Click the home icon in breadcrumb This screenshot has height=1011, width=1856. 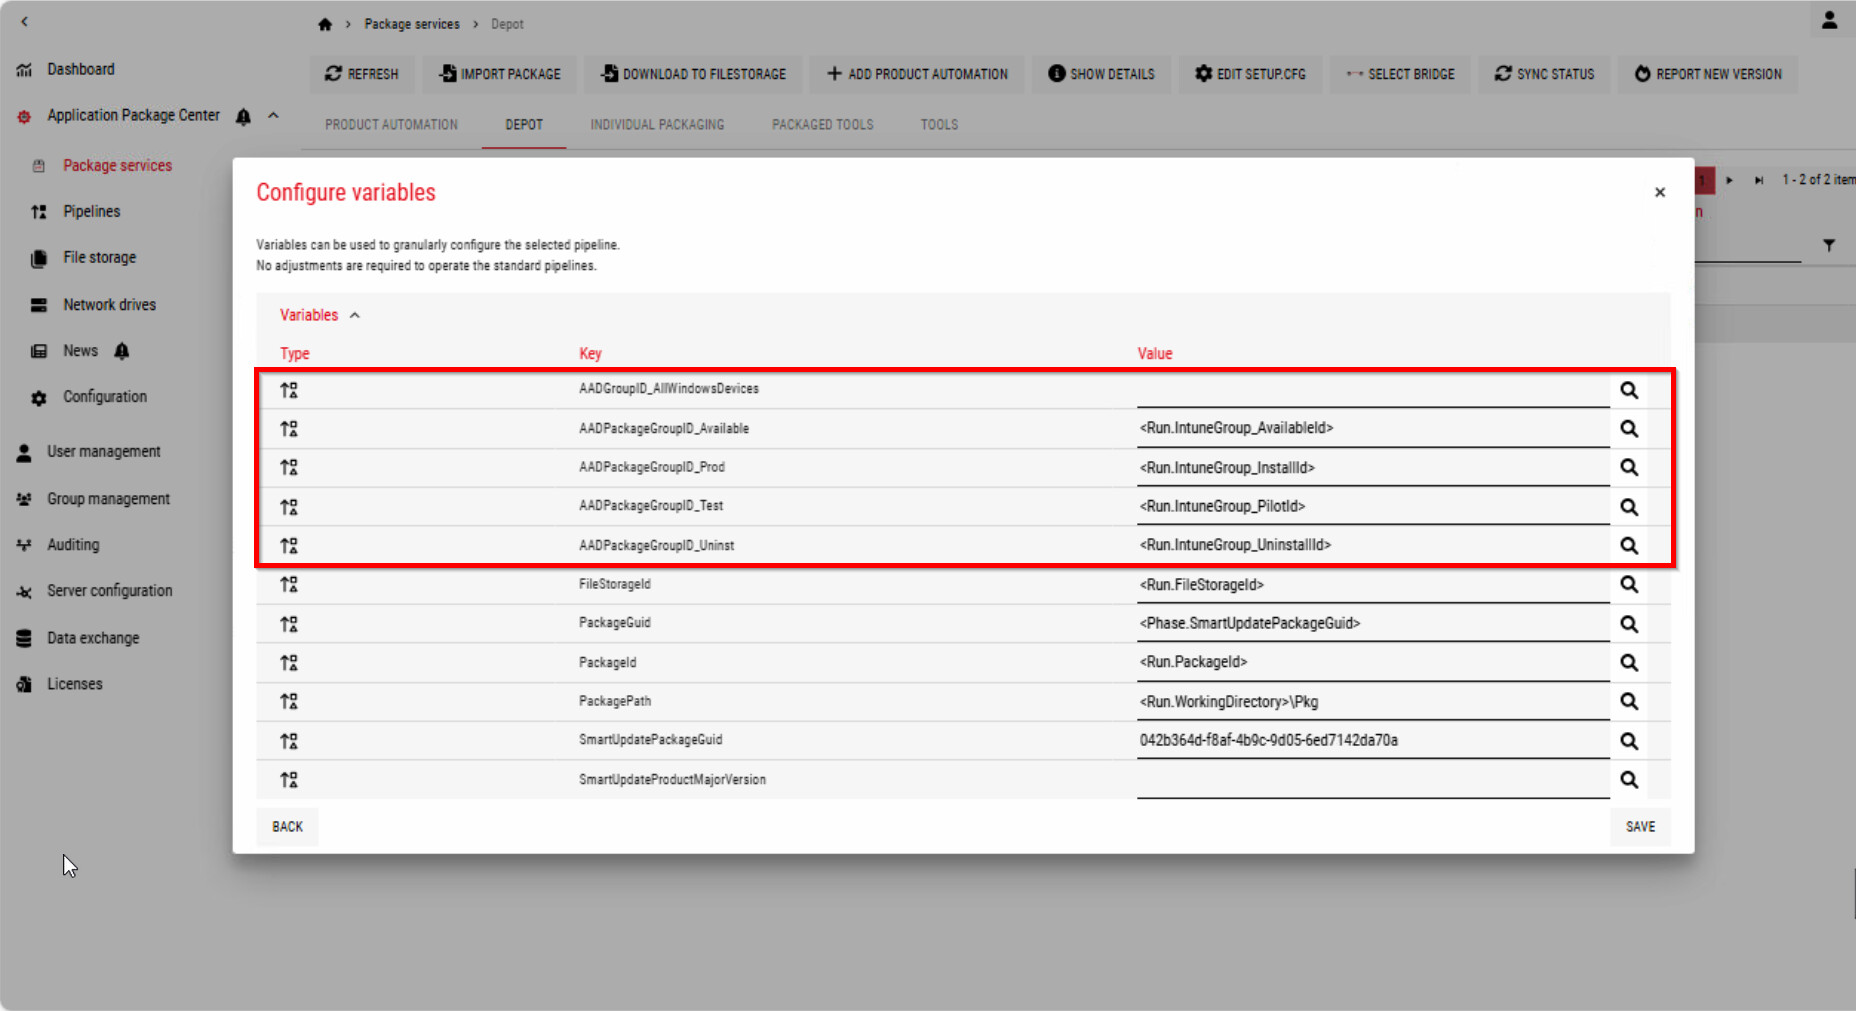(x=325, y=24)
